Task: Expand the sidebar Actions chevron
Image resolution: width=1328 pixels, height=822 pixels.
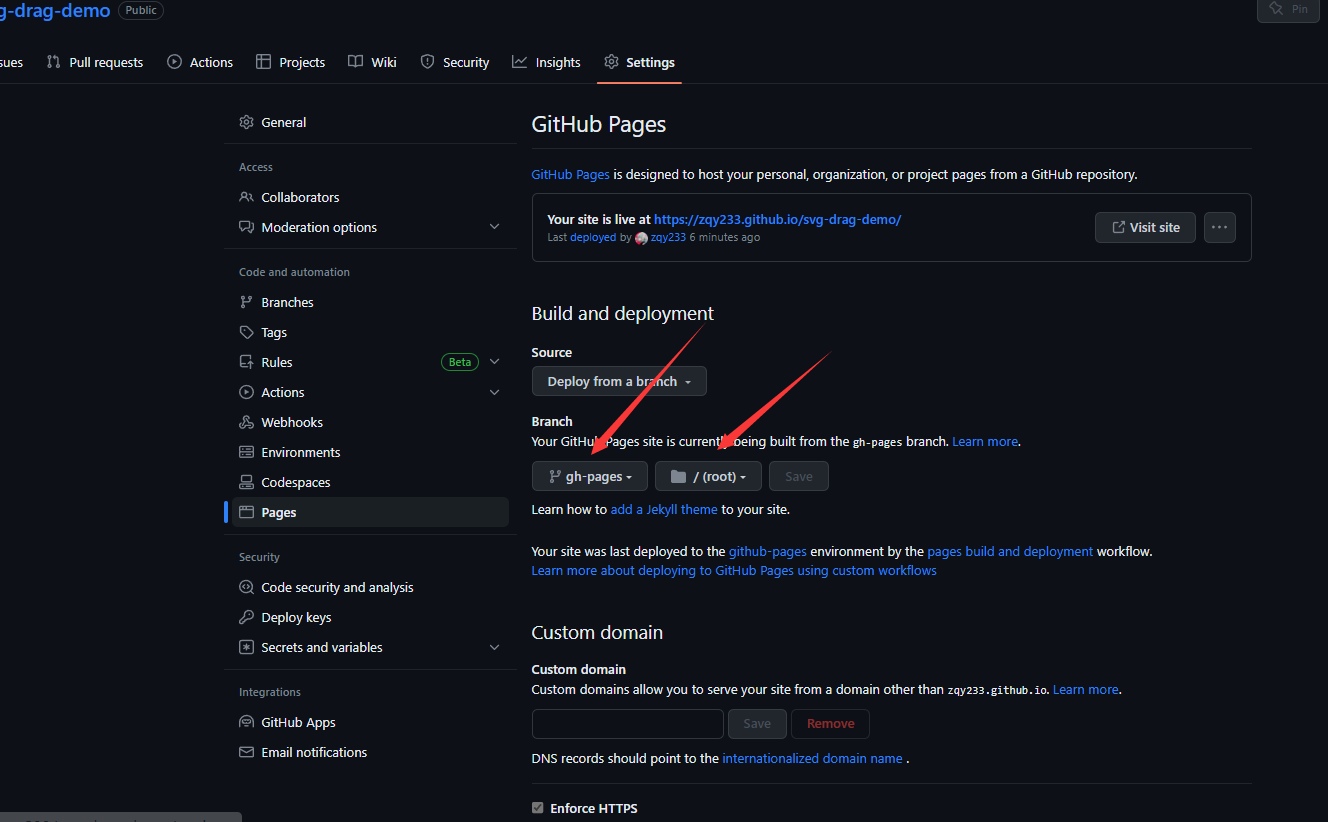Action: pos(494,392)
